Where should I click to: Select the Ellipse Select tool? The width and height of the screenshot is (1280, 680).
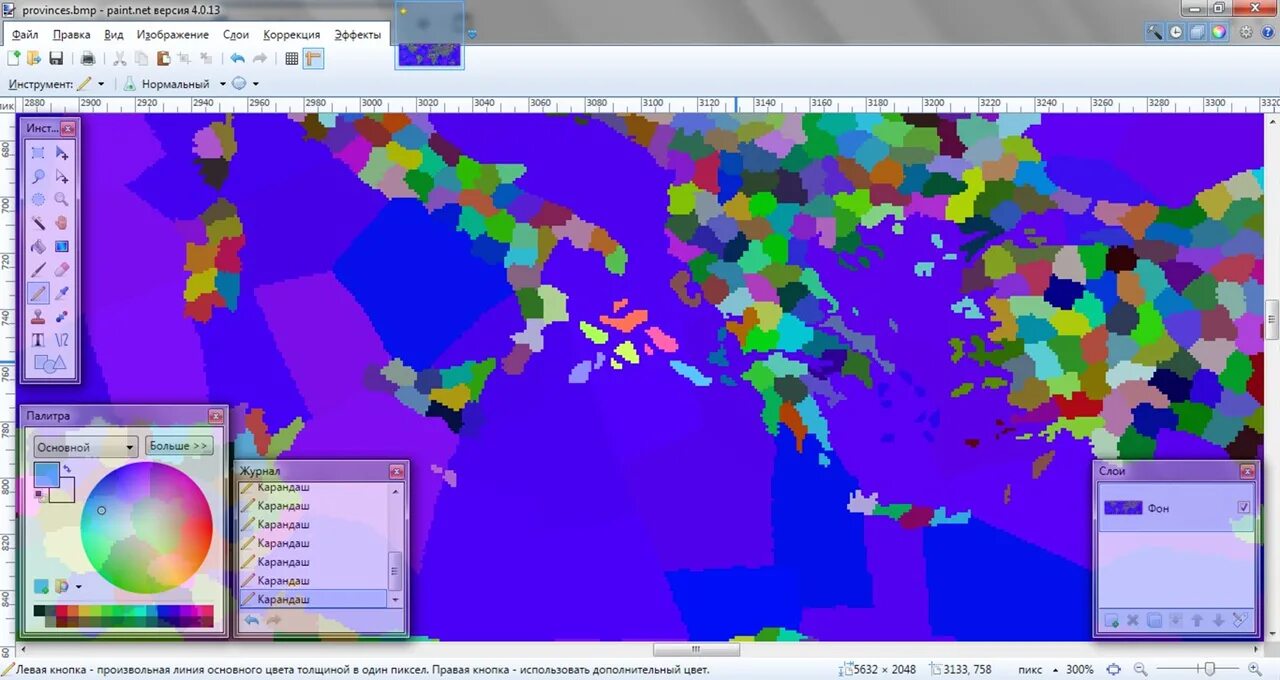38,199
